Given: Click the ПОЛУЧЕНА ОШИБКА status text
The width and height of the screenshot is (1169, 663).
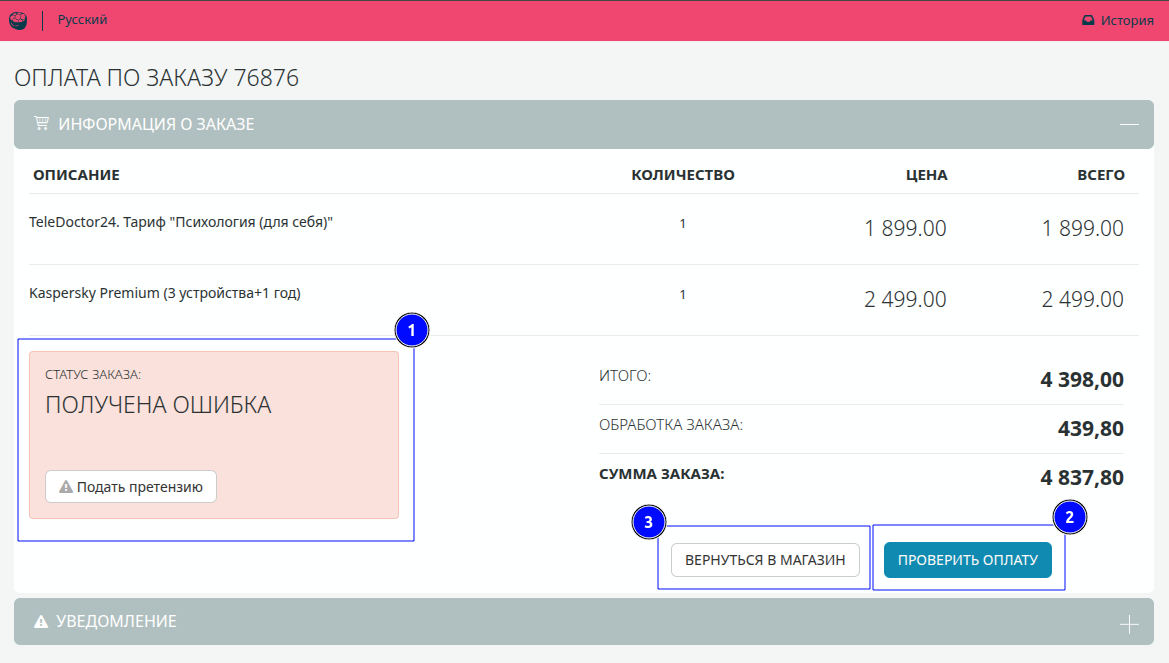Looking at the screenshot, I should [x=158, y=405].
